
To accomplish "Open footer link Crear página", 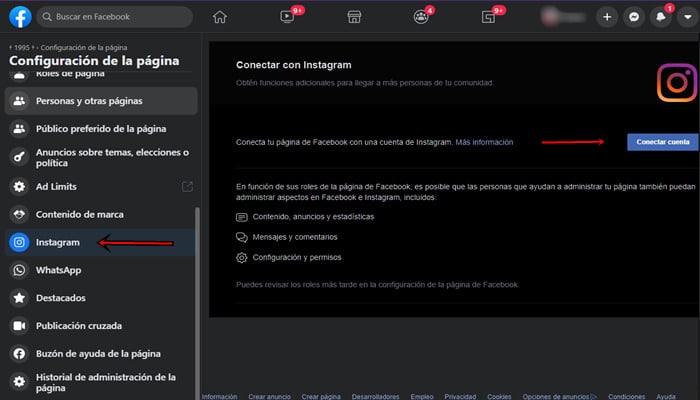I will 321,396.
